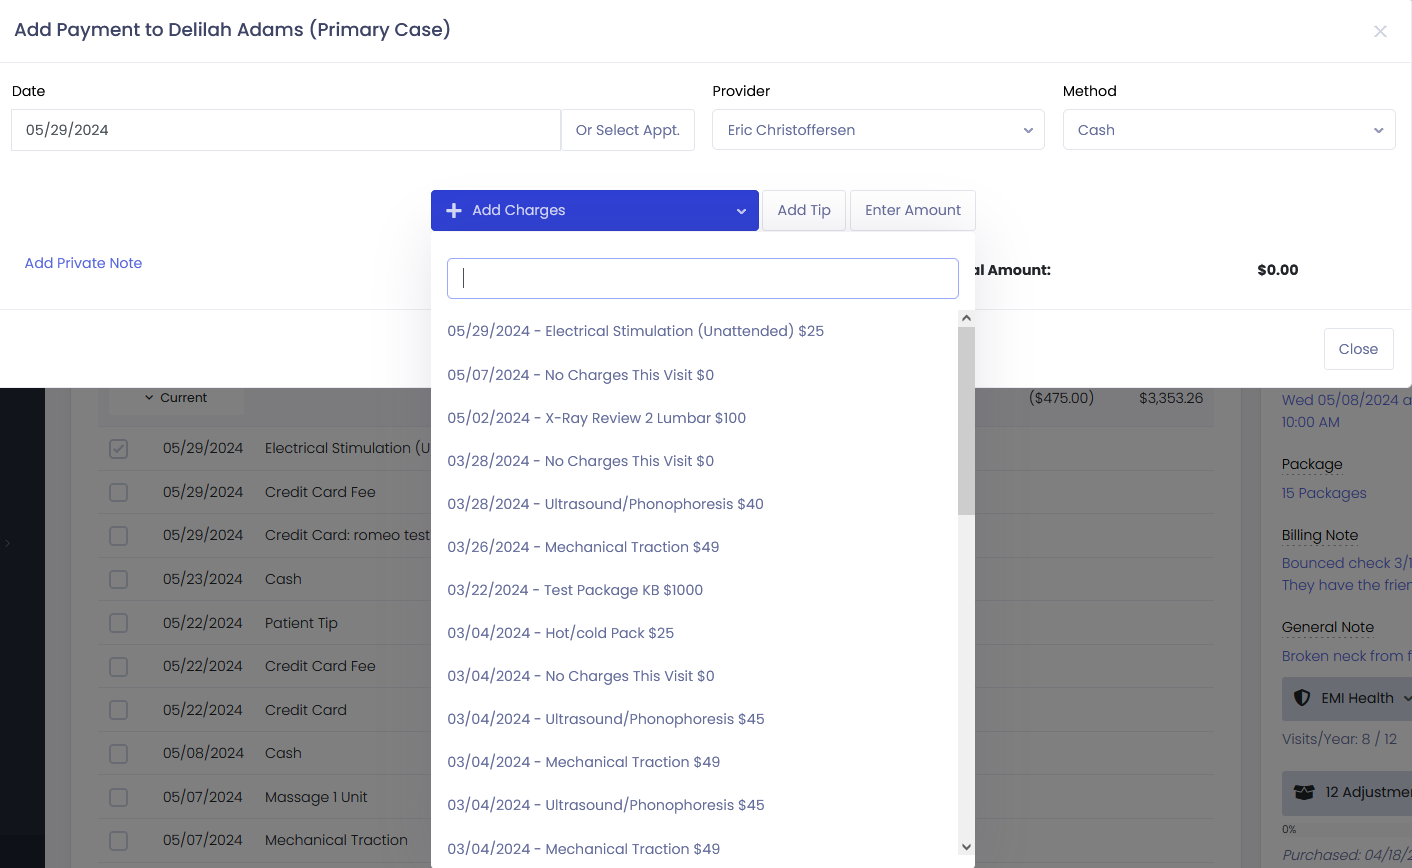Click scrollbar down arrow in charges list

(x=966, y=847)
